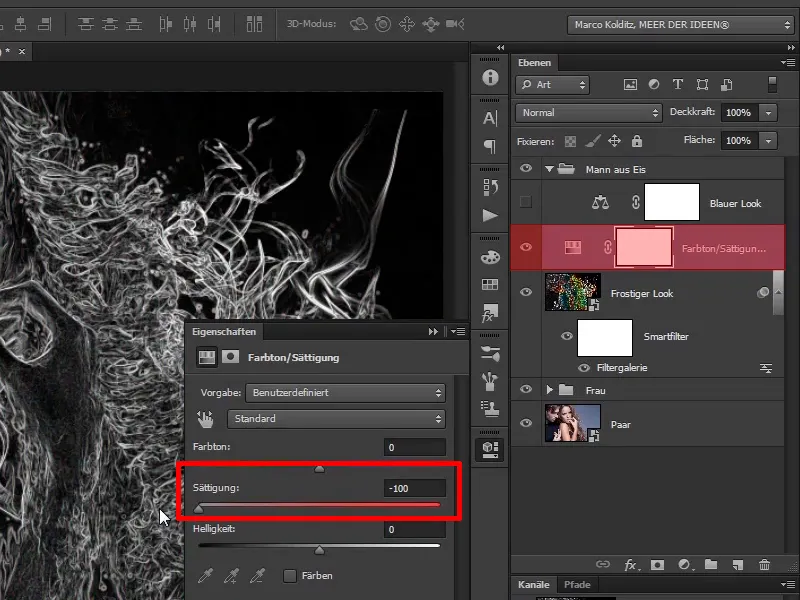This screenshot has width=800, height=600.
Task: Click the on-image adjustment hand tool
Action: pos(205,419)
